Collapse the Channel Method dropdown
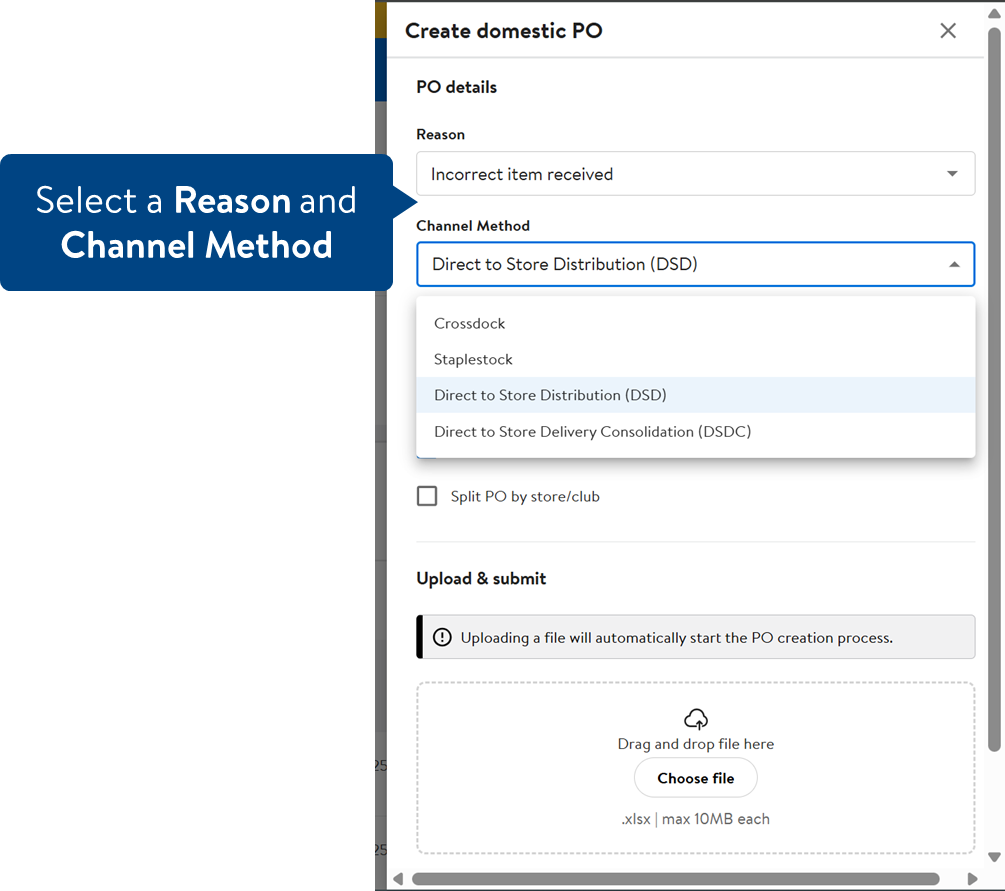Image resolution: width=1005 pixels, height=891 pixels. pyautogui.click(x=695, y=264)
